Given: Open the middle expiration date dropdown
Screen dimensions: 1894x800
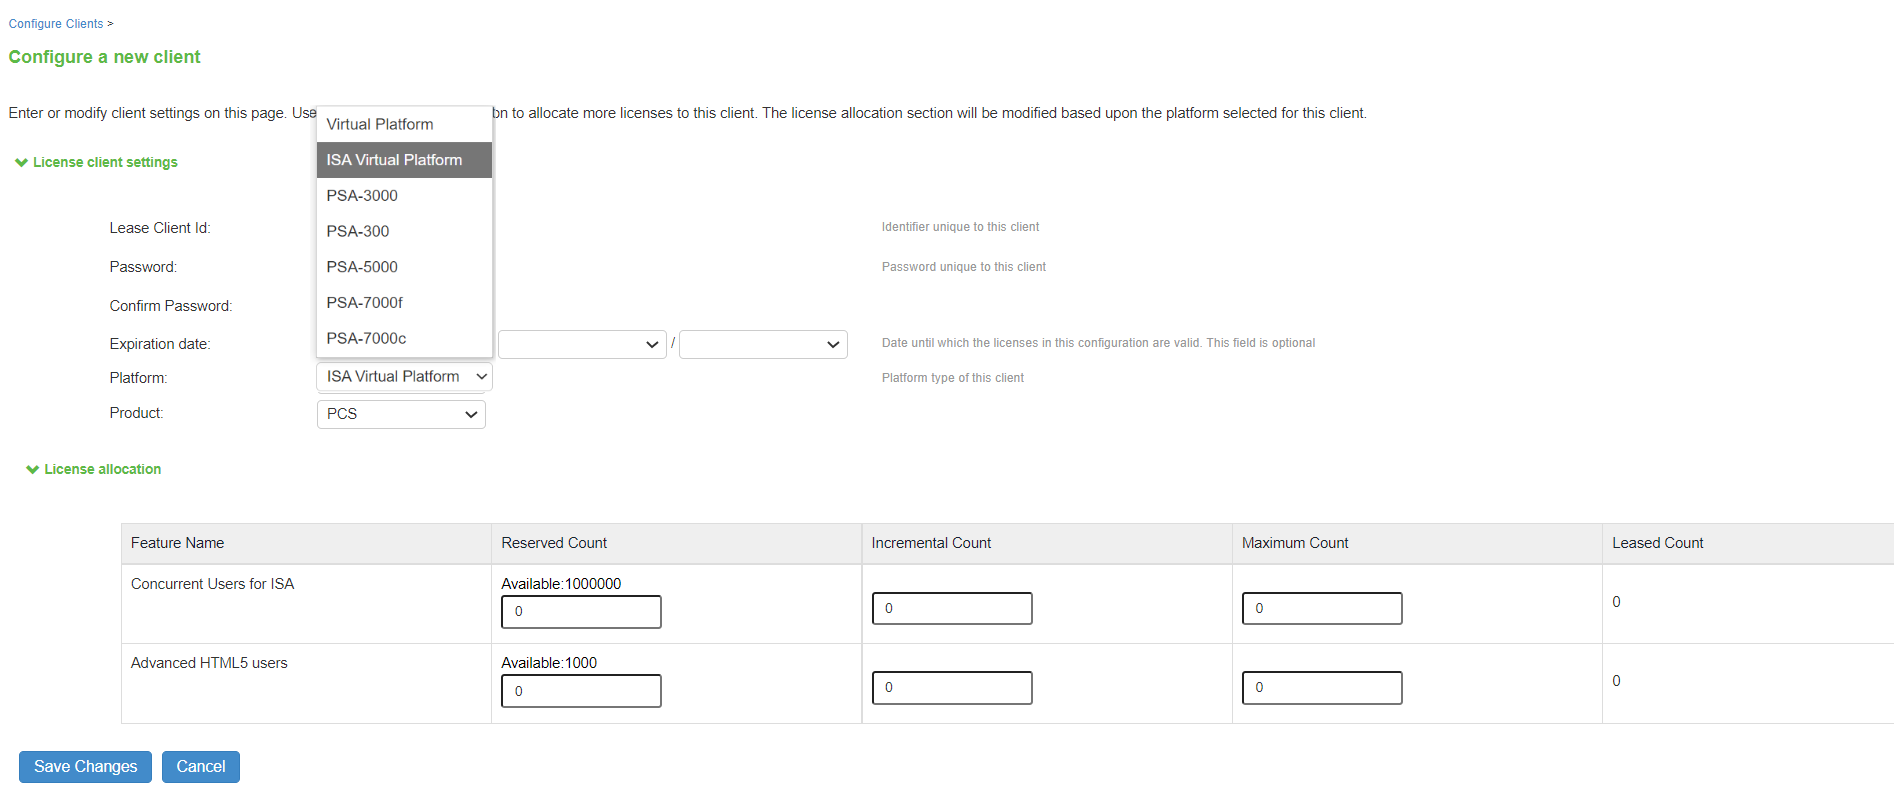Looking at the screenshot, I should coord(582,344).
